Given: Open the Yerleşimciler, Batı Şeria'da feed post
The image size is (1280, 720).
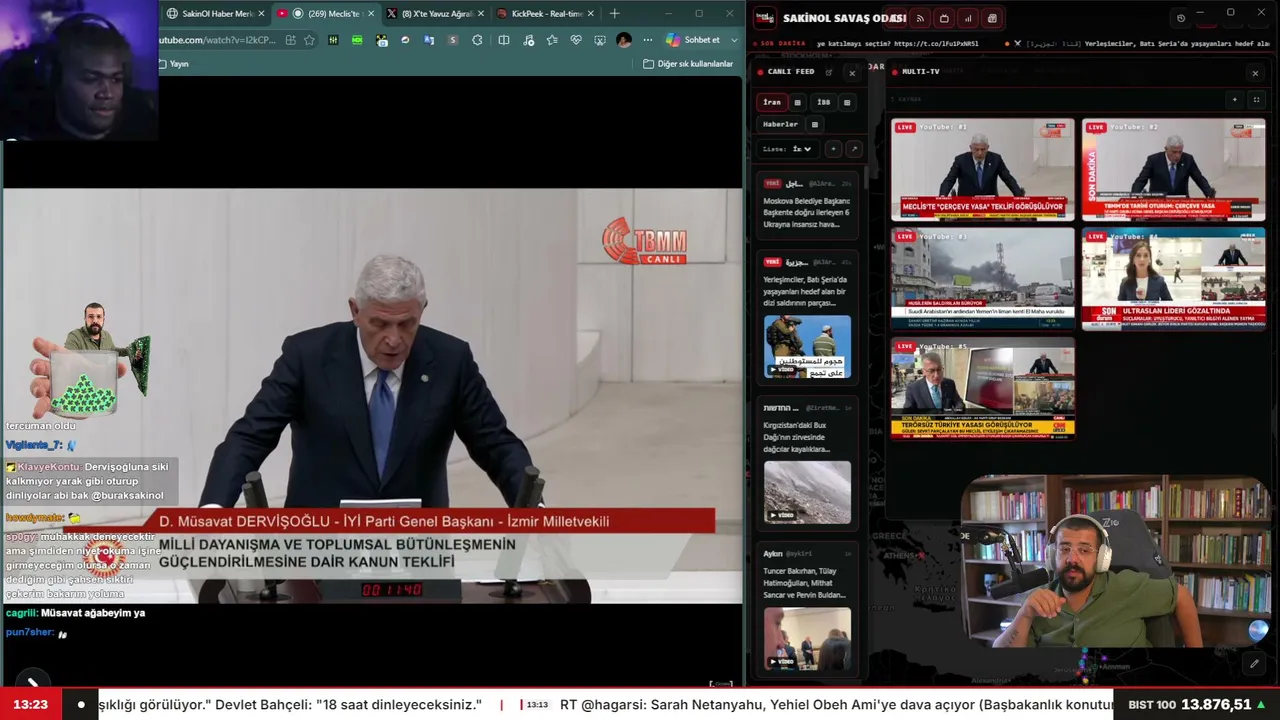Looking at the screenshot, I should 807,318.
